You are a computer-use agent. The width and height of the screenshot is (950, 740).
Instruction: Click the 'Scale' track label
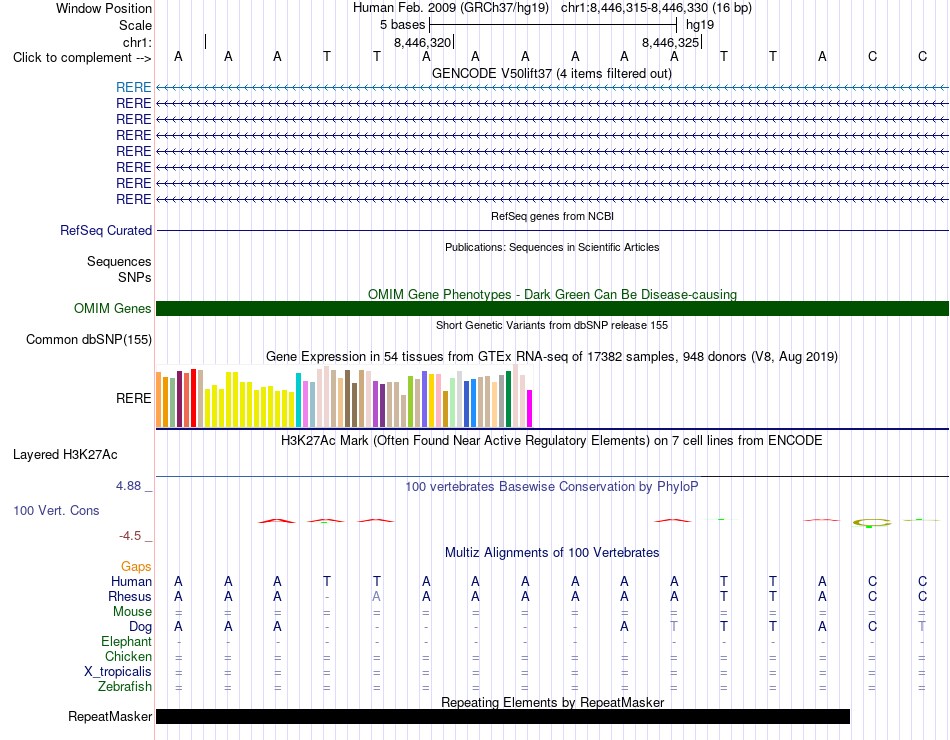click(135, 25)
